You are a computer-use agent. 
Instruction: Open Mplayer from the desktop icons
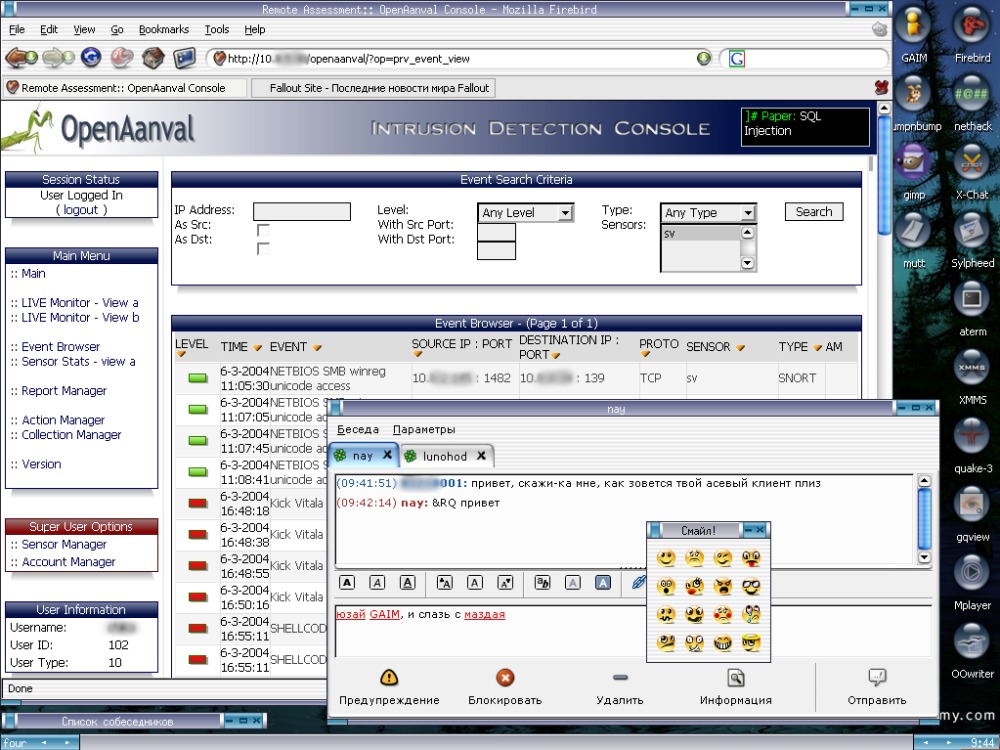pyautogui.click(x=972, y=584)
